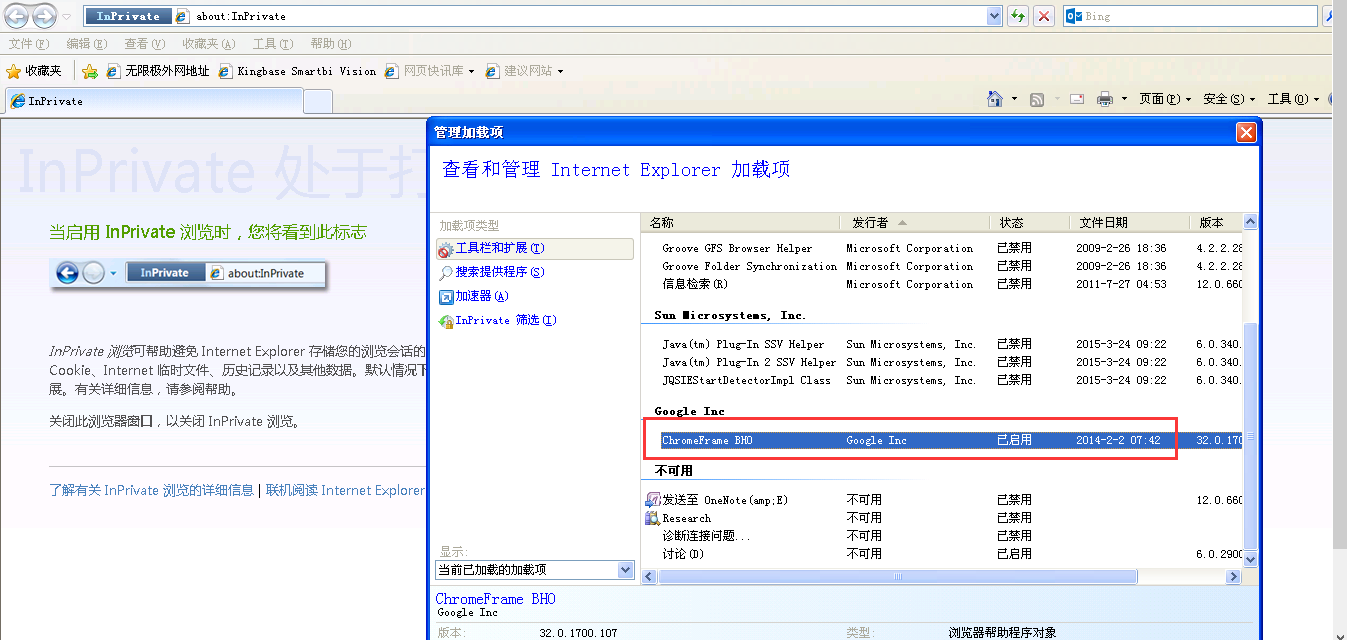Close the 管理加载项 dialog
The height and width of the screenshot is (640, 1347).
(1246, 132)
